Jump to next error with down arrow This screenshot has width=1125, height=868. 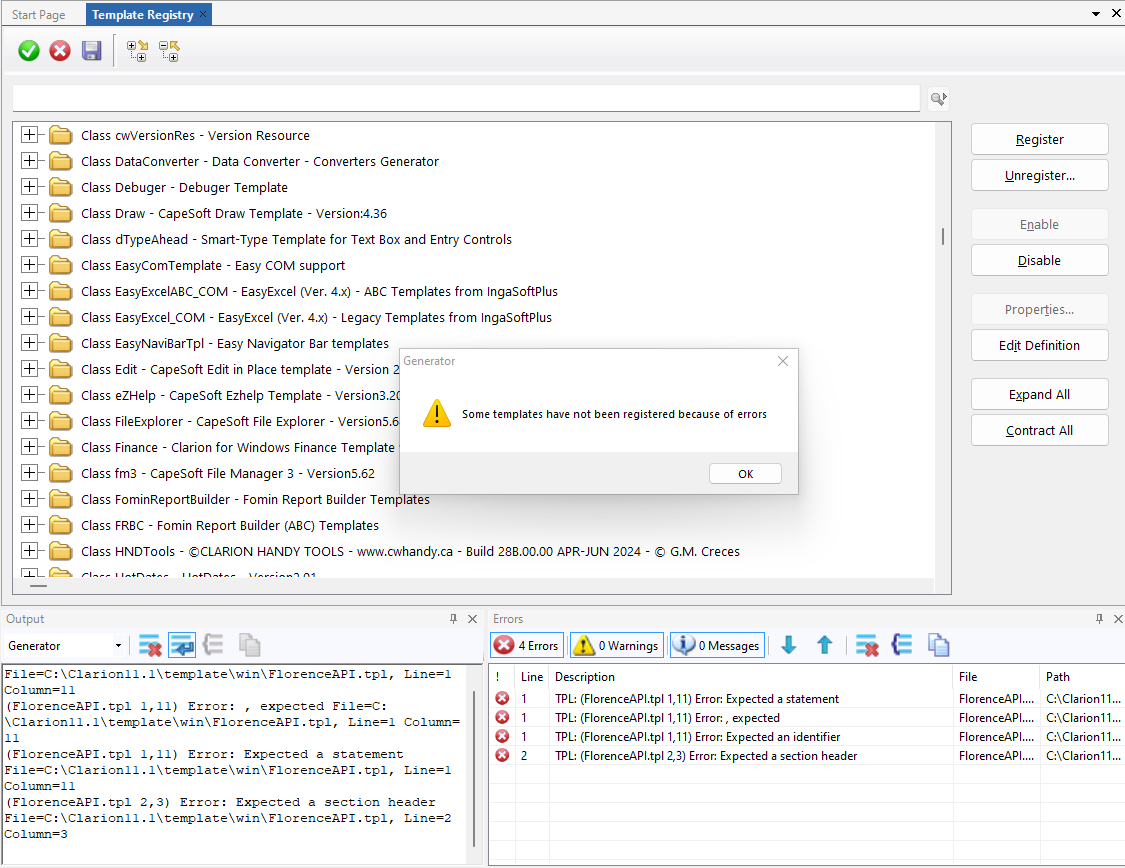(788, 646)
